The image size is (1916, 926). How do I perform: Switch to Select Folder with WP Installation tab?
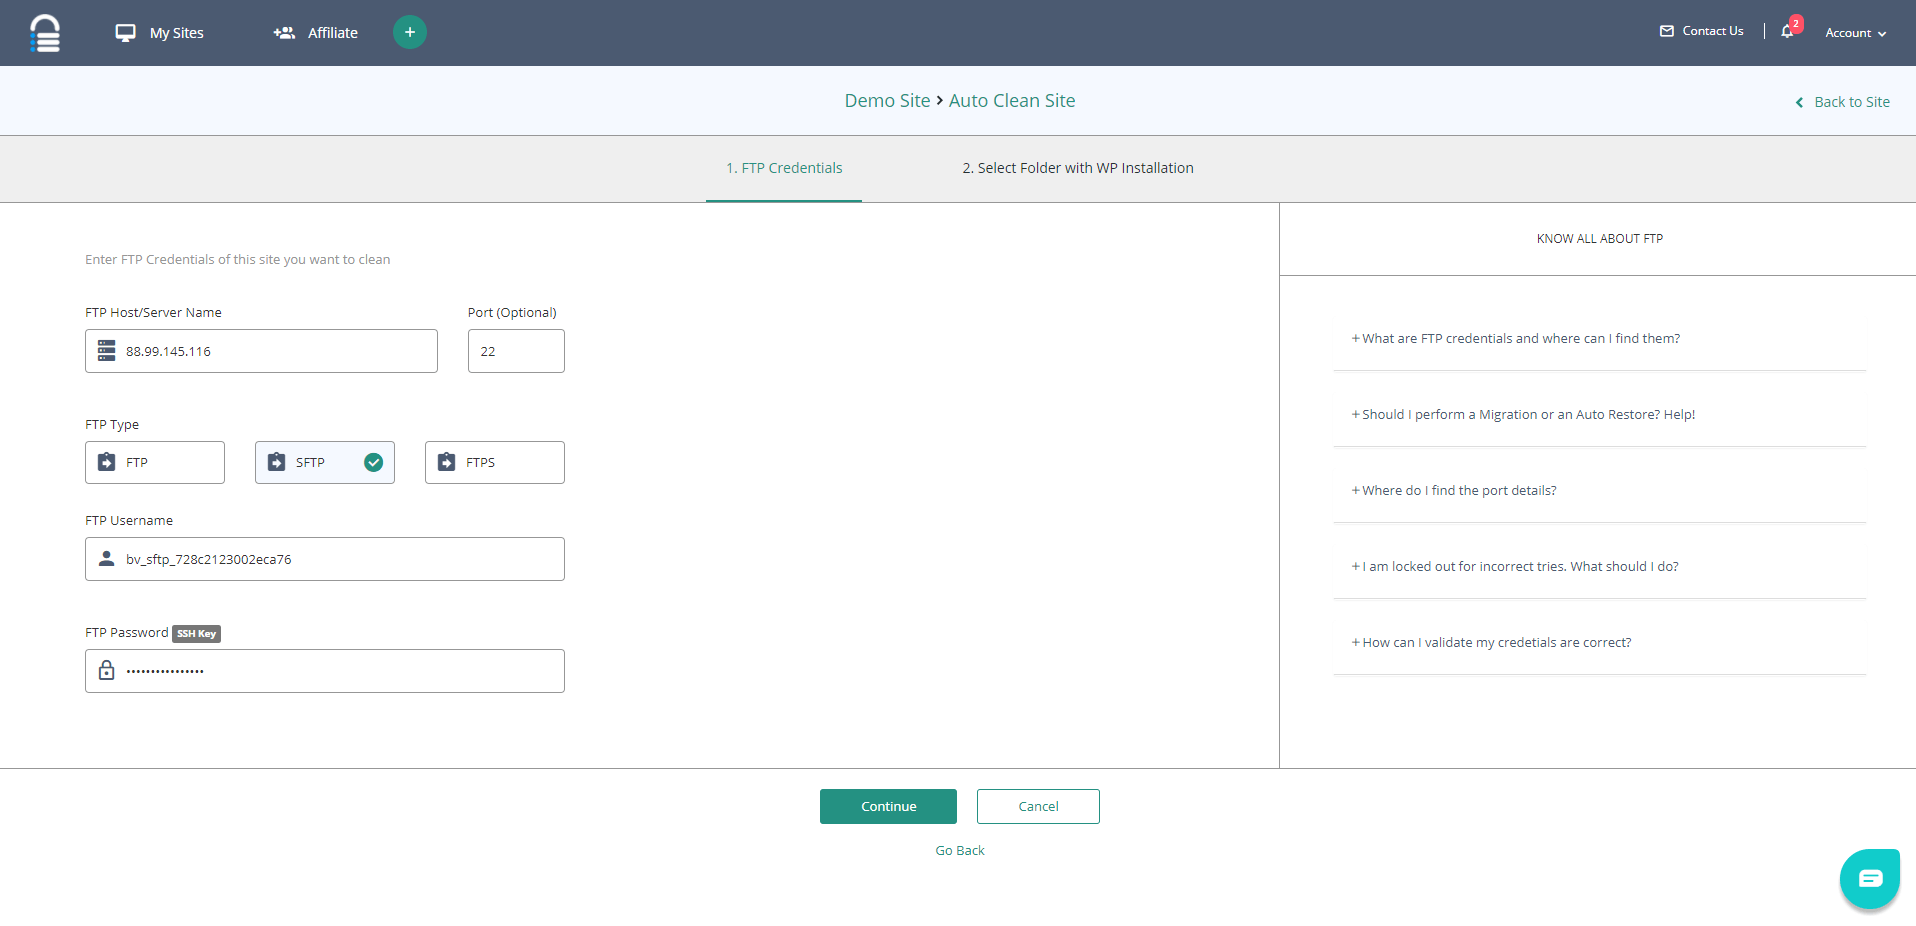[x=1077, y=168]
